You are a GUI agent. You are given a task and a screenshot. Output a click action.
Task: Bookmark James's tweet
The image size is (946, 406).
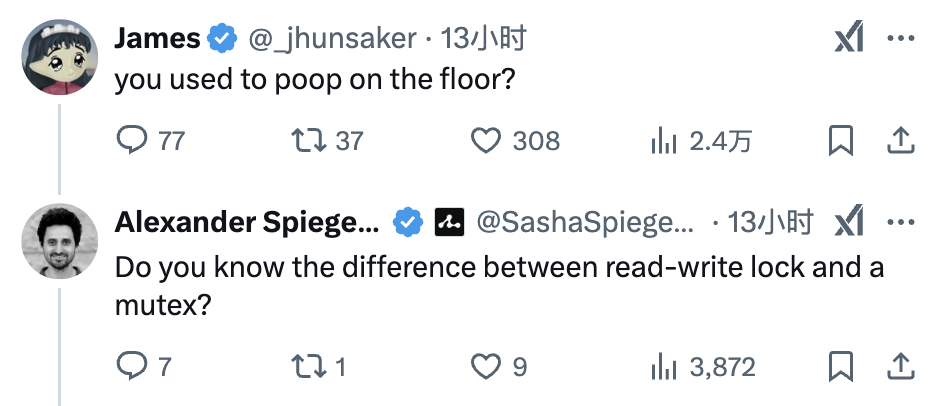coord(841,141)
